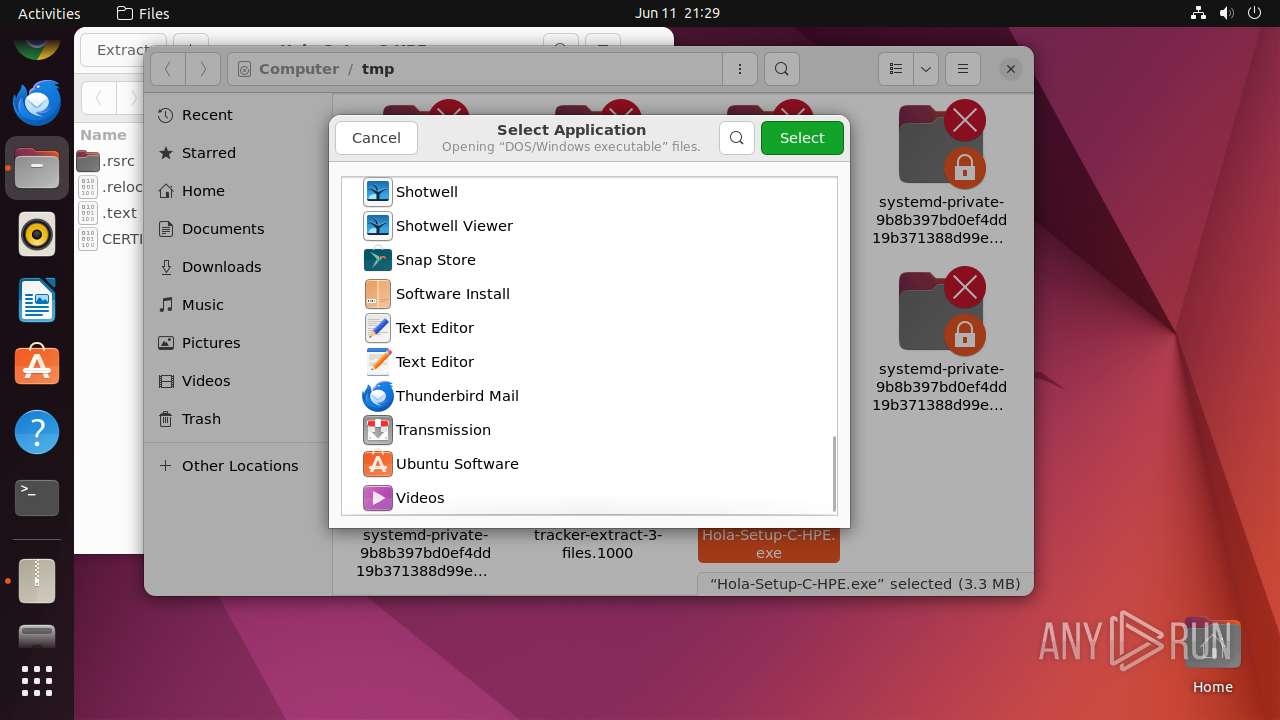Confirm with green Select button
This screenshot has width=1280, height=720.
(x=802, y=138)
